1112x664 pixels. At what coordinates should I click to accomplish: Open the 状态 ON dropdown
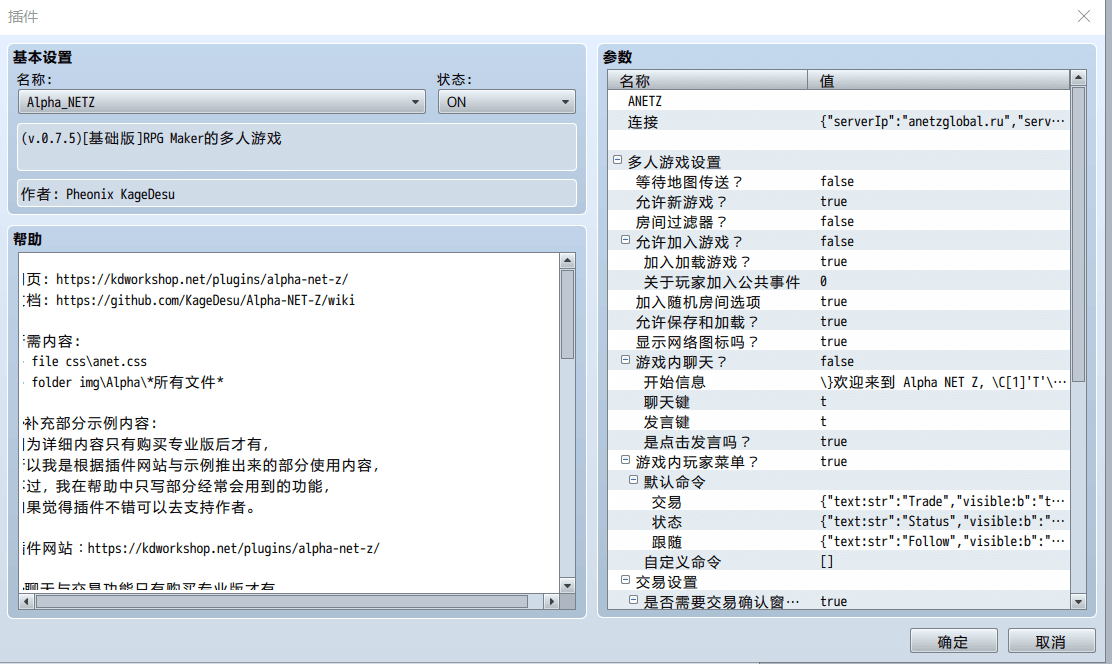506,102
